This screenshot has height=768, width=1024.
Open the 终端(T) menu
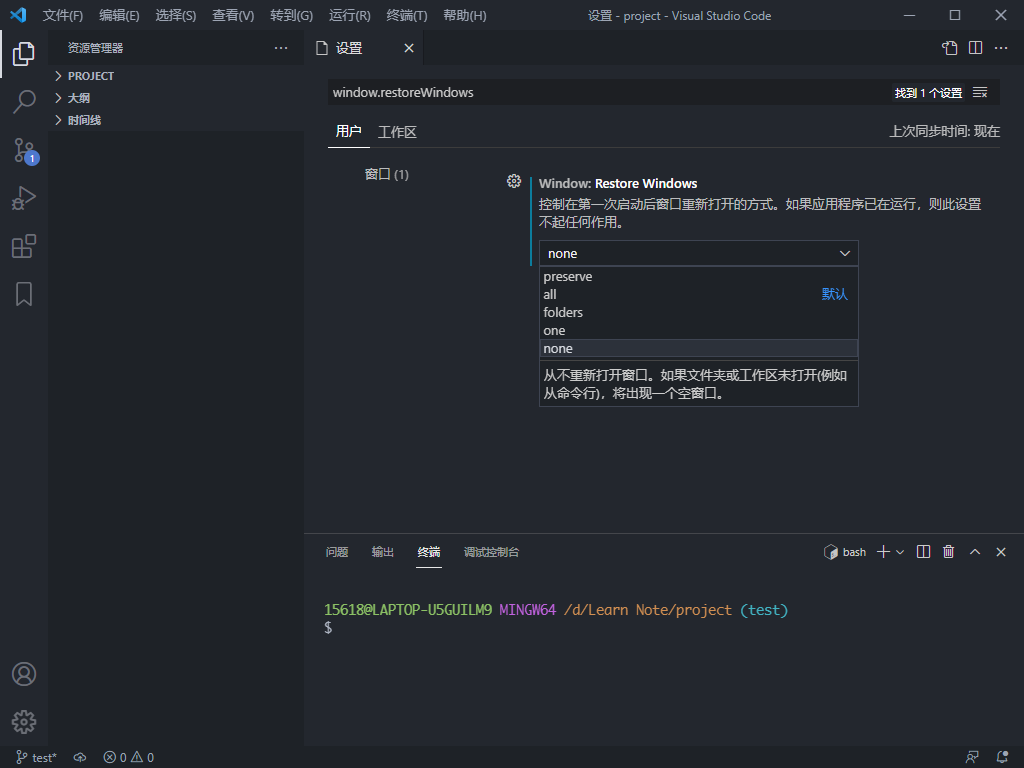click(407, 16)
